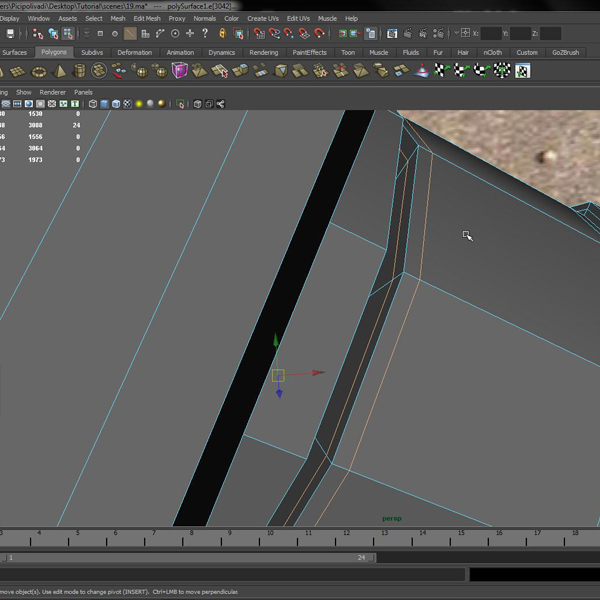
Task: Open the transform input mode dropdown arrow
Action: tap(456, 33)
